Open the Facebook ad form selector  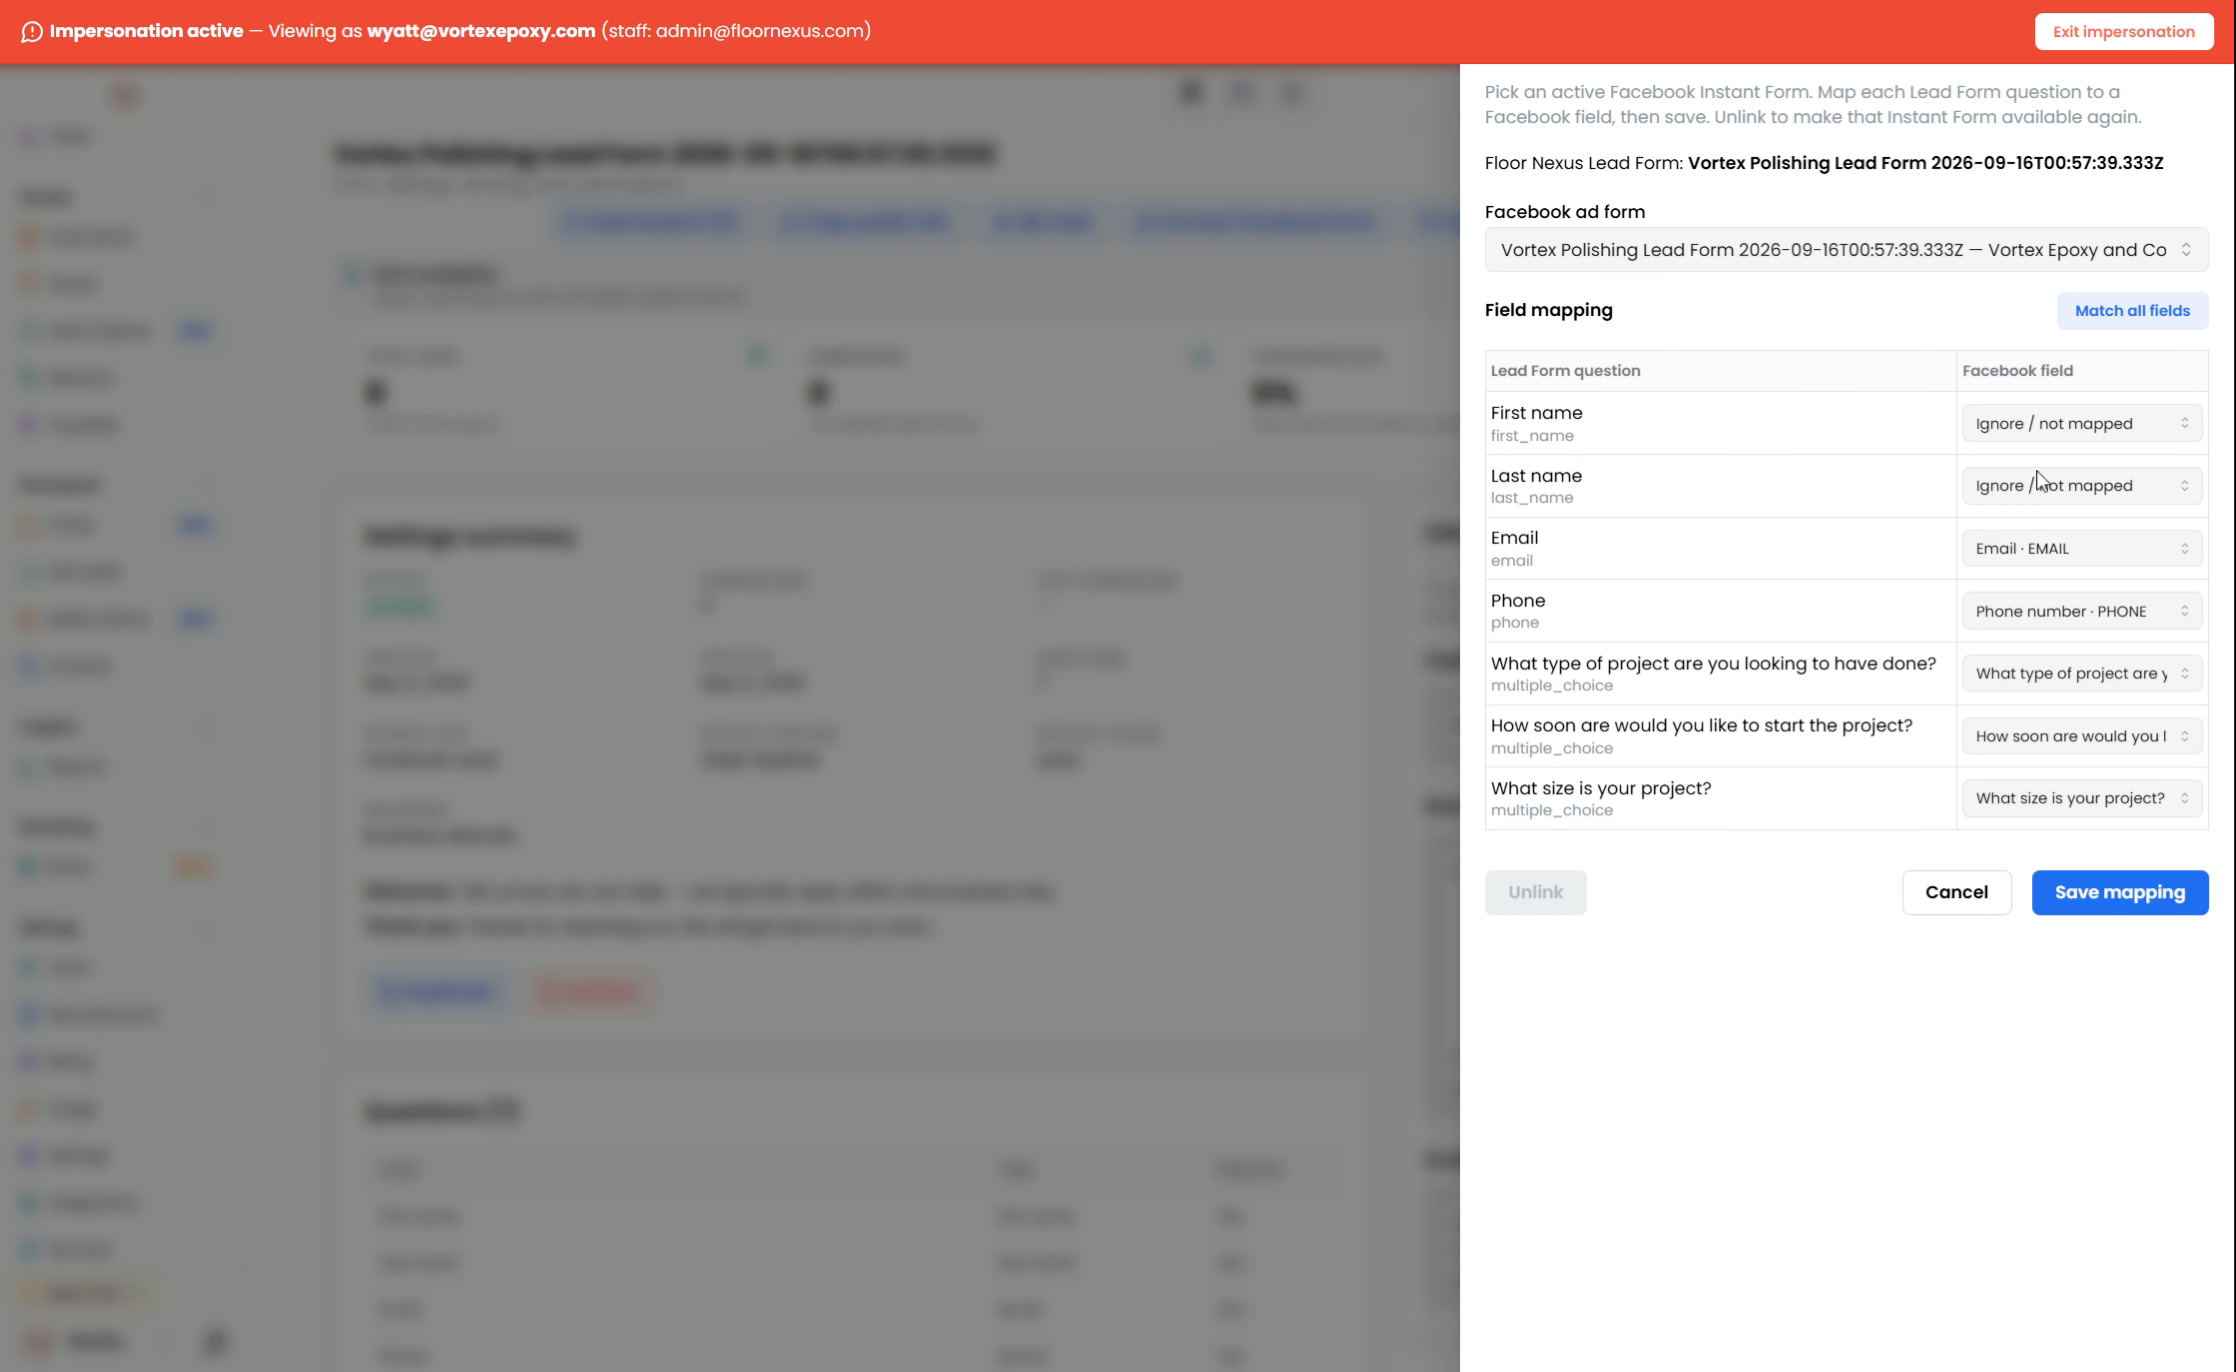click(1846, 250)
